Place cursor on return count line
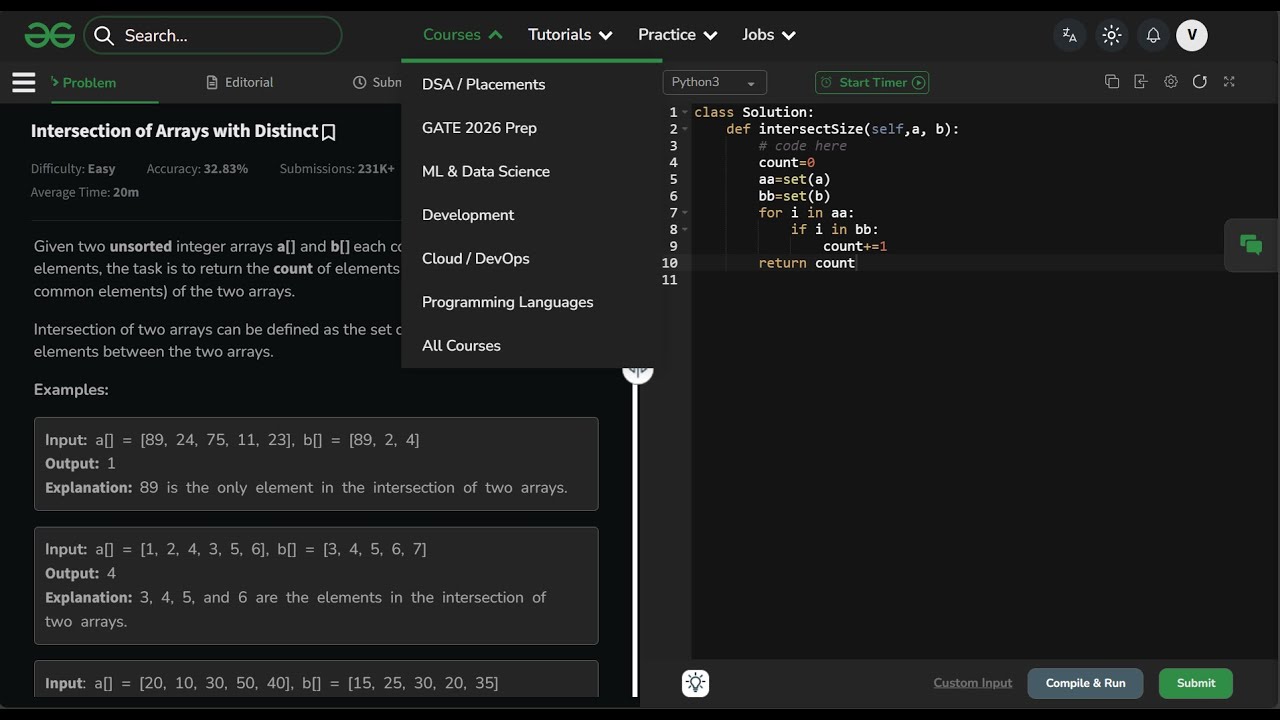The image size is (1280, 720). (x=806, y=263)
